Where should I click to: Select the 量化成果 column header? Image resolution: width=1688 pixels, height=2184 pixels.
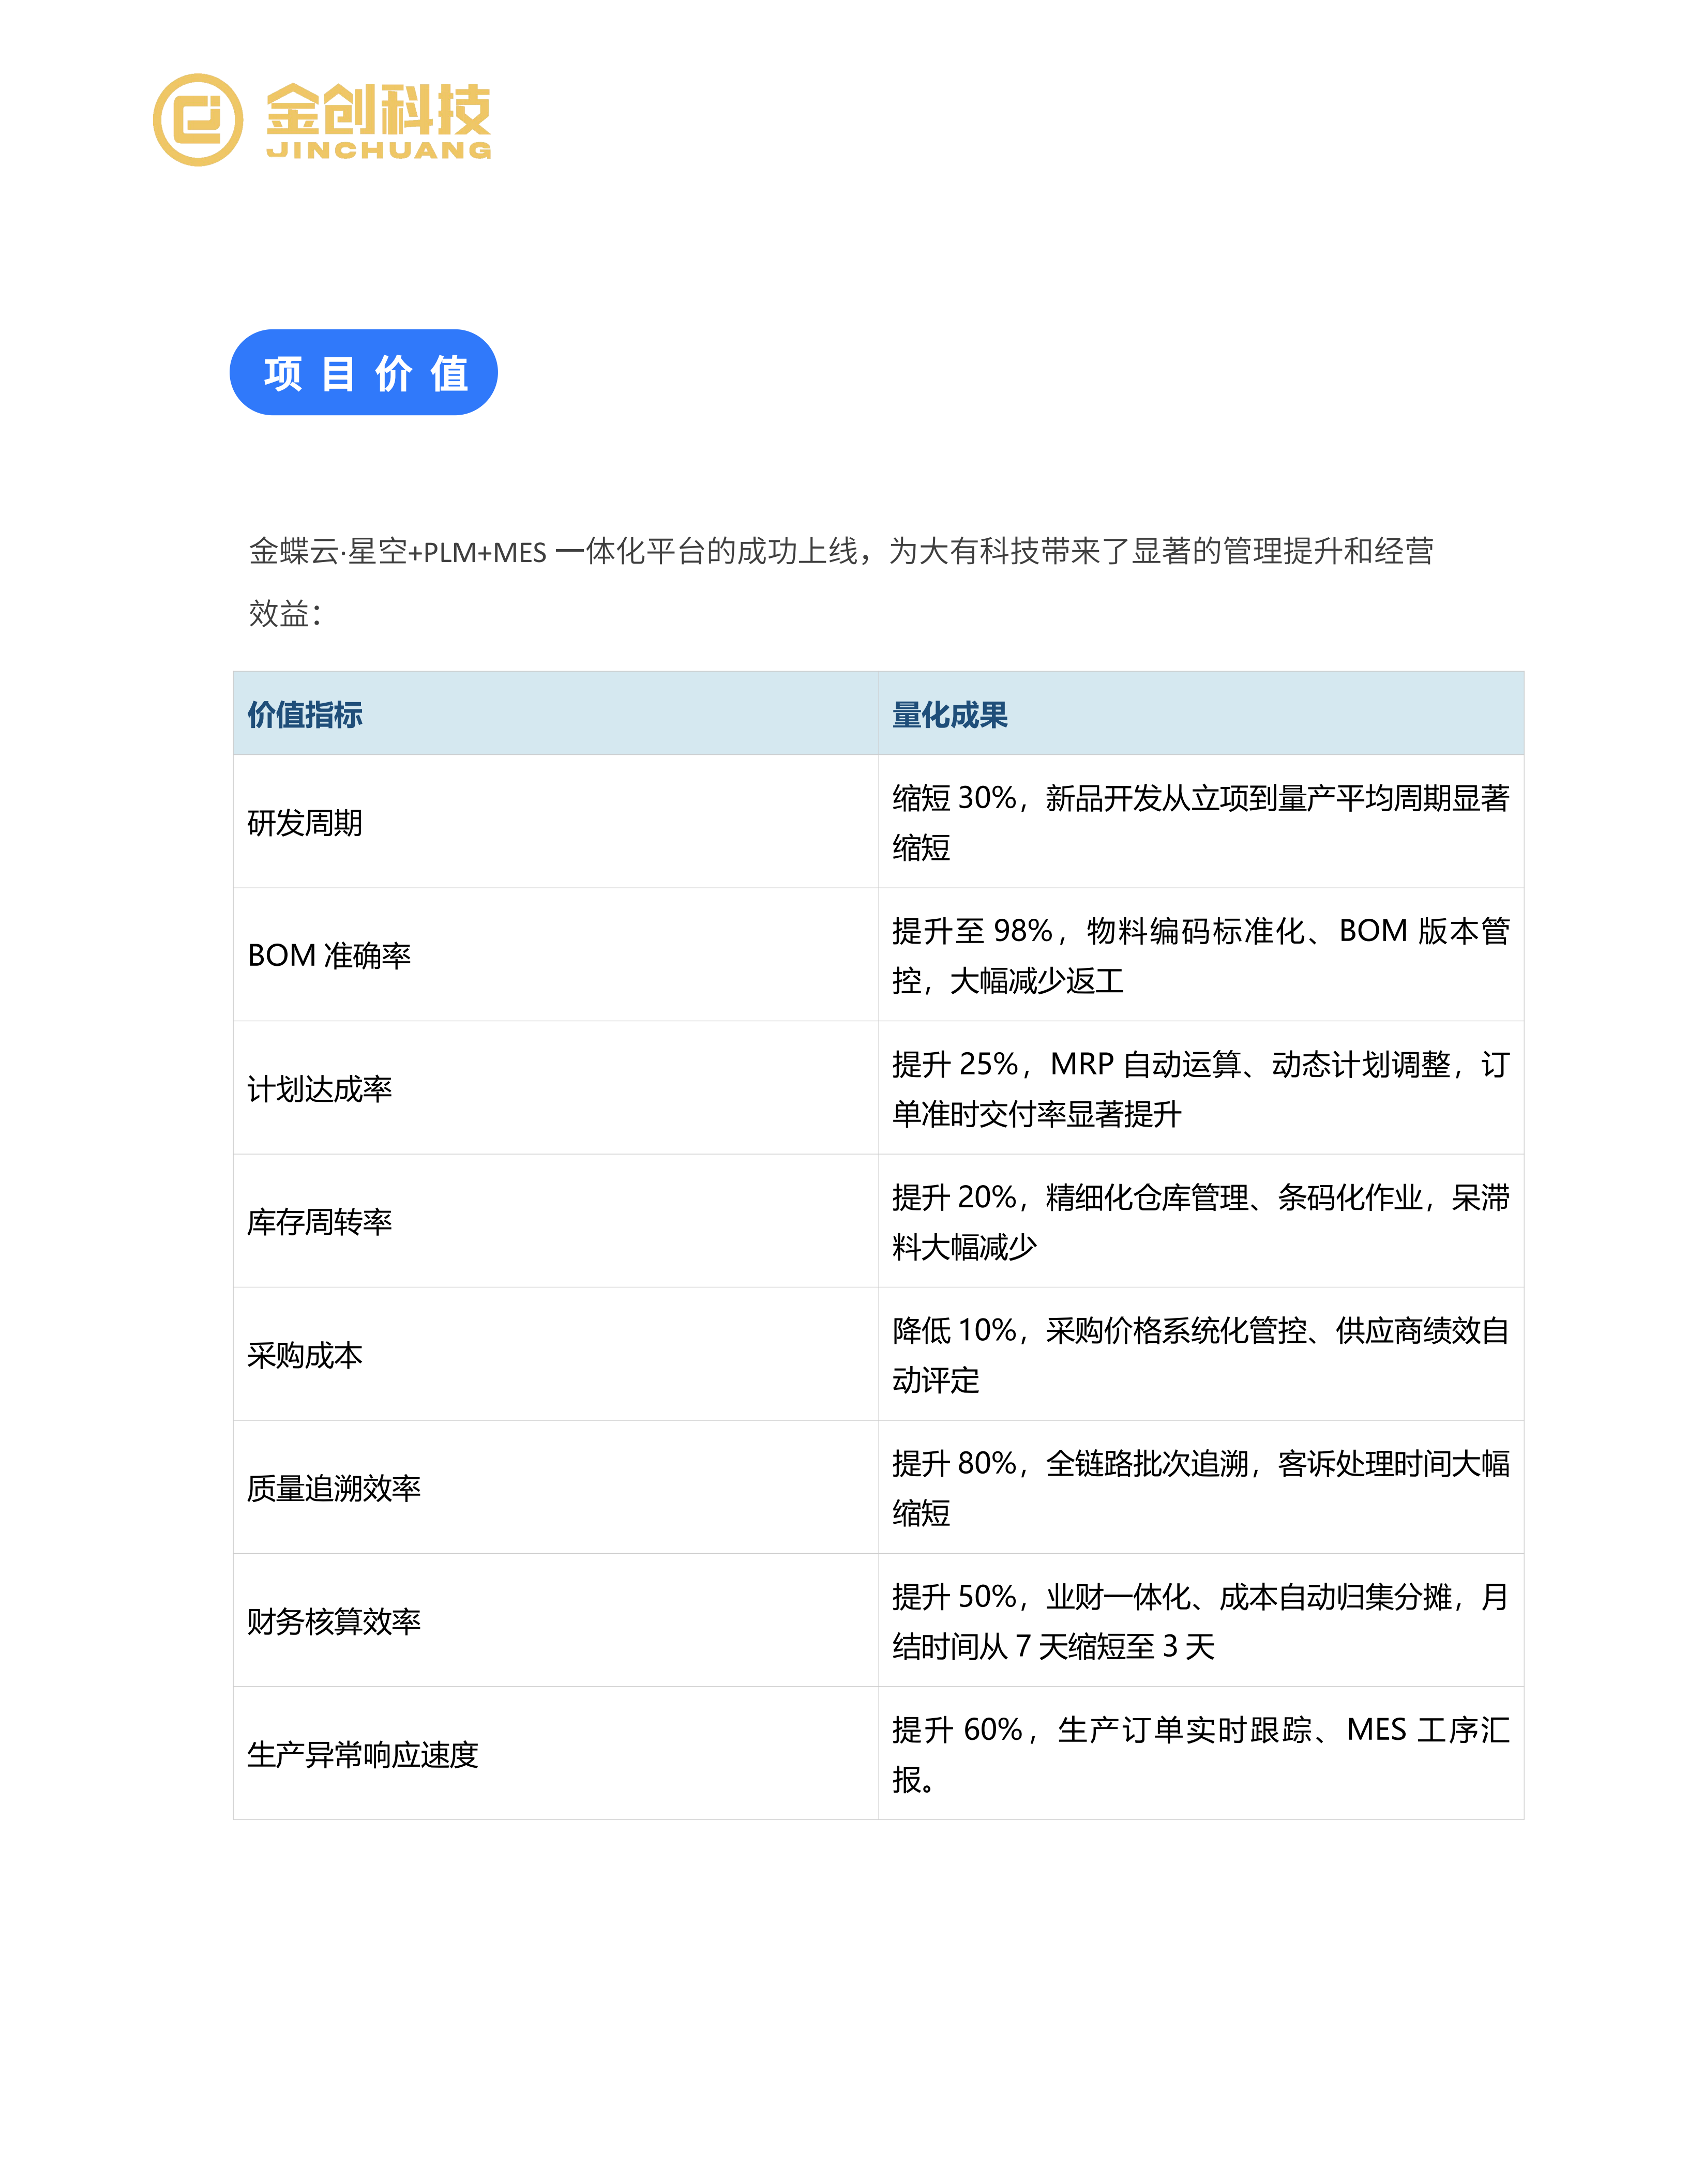tap(1201, 713)
